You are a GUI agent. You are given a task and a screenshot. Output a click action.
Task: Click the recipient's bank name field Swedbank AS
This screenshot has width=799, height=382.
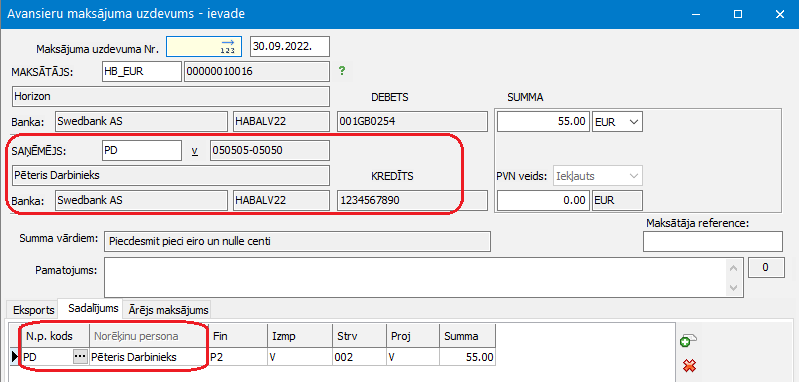point(141,200)
